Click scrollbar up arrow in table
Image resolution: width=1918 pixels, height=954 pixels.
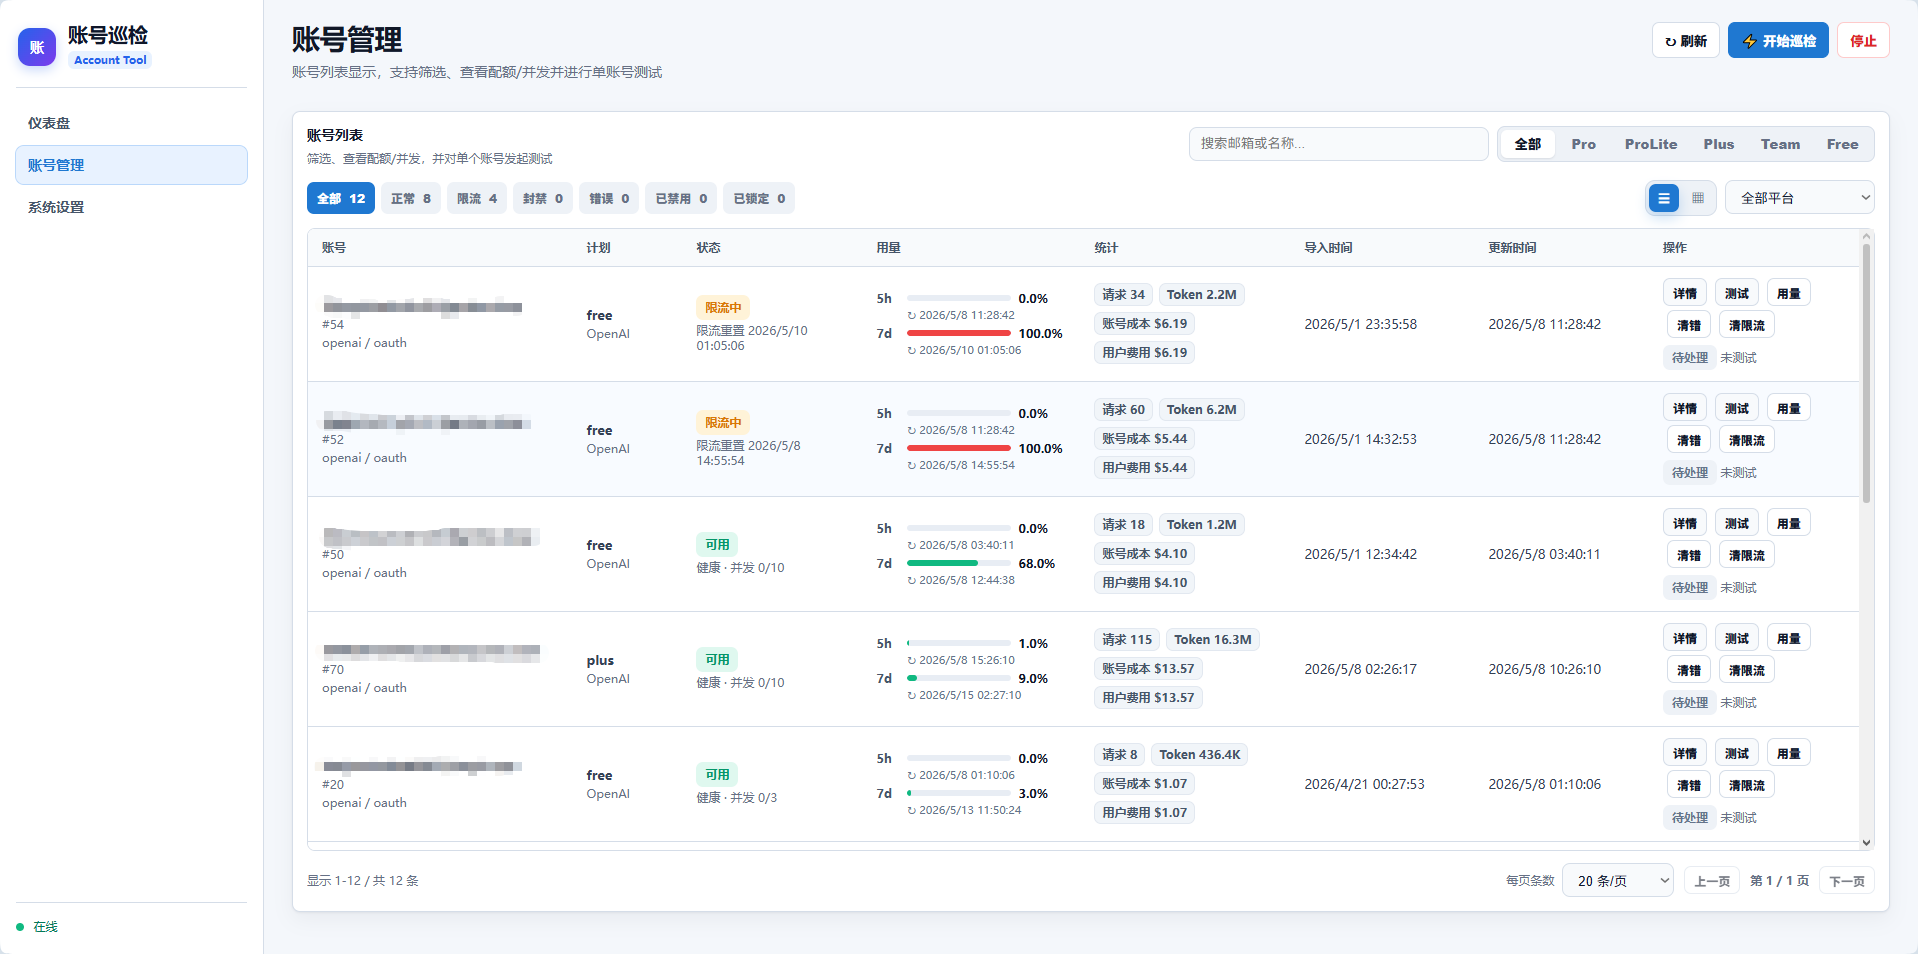1866,236
